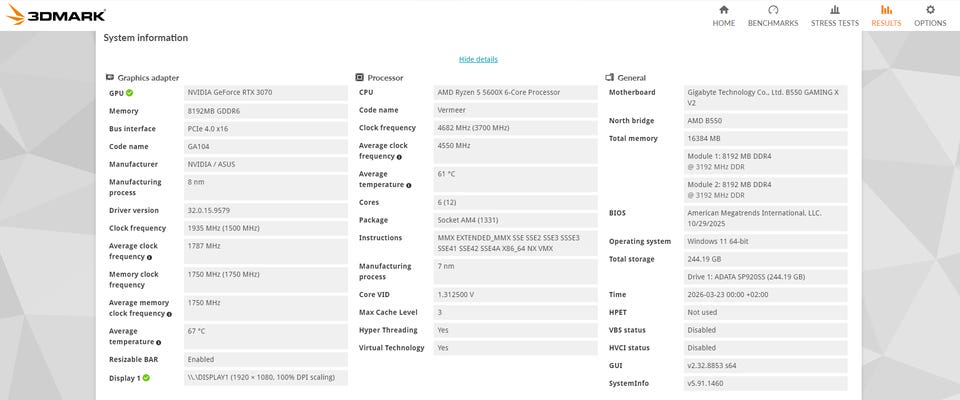
Task: Click the SystemInfo v5.91.1460 value
Action: [766, 383]
